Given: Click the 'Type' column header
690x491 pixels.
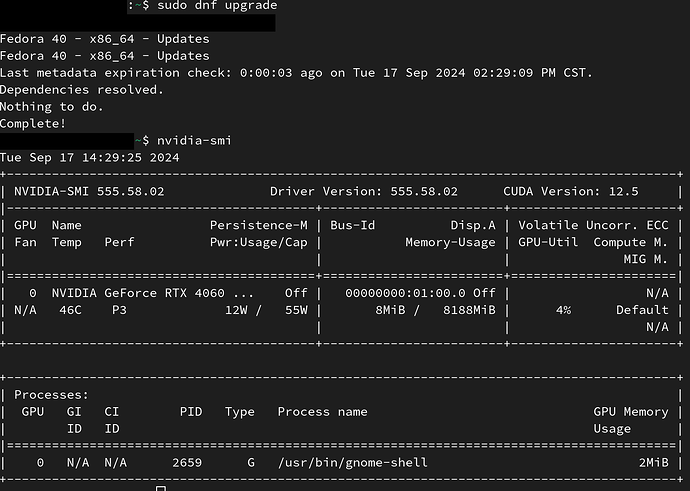Looking at the screenshot, I should pyautogui.click(x=240, y=412).
